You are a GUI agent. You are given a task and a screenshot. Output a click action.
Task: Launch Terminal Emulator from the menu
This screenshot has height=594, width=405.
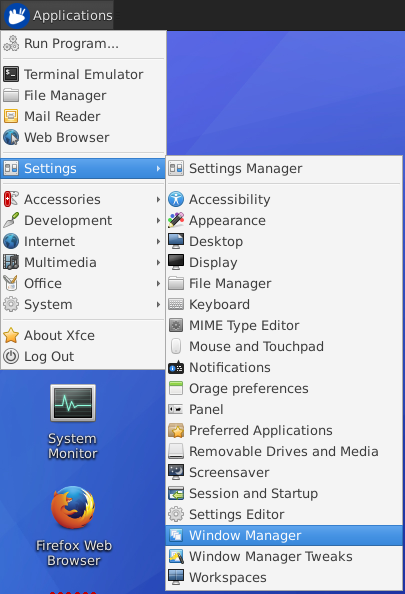click(x=83, y=74)
